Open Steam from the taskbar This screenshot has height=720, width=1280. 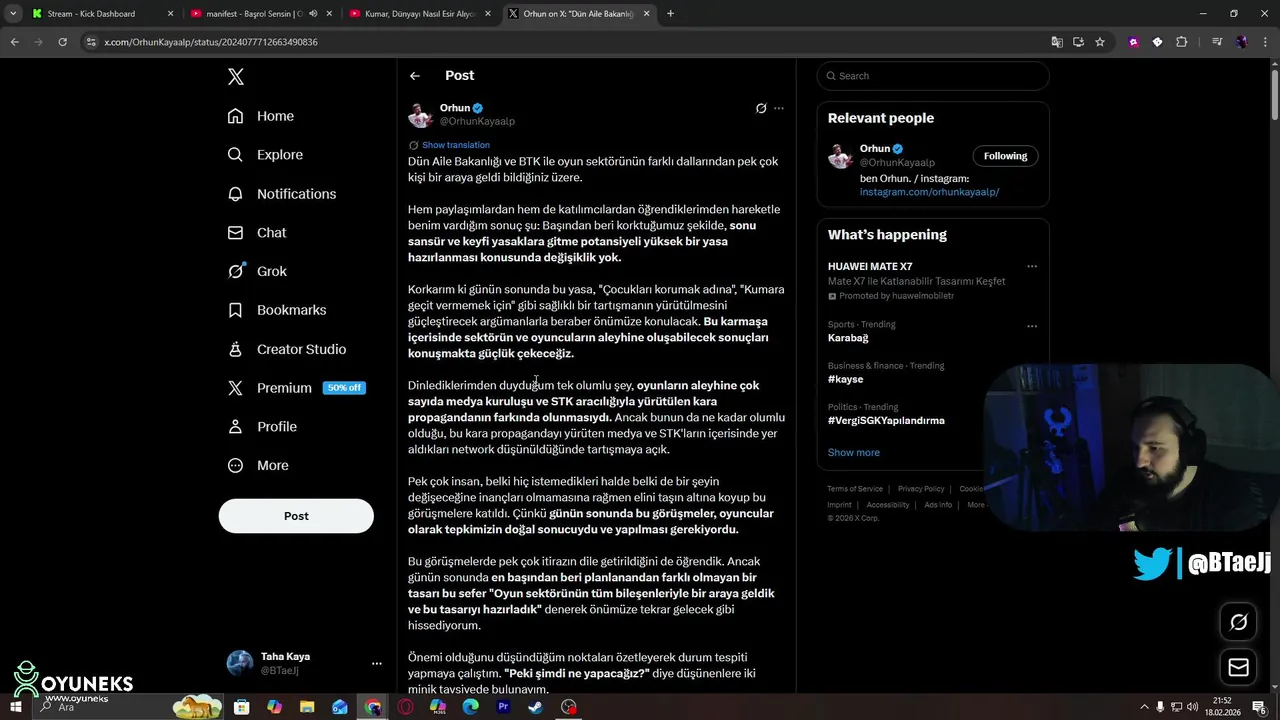(535, 707)
